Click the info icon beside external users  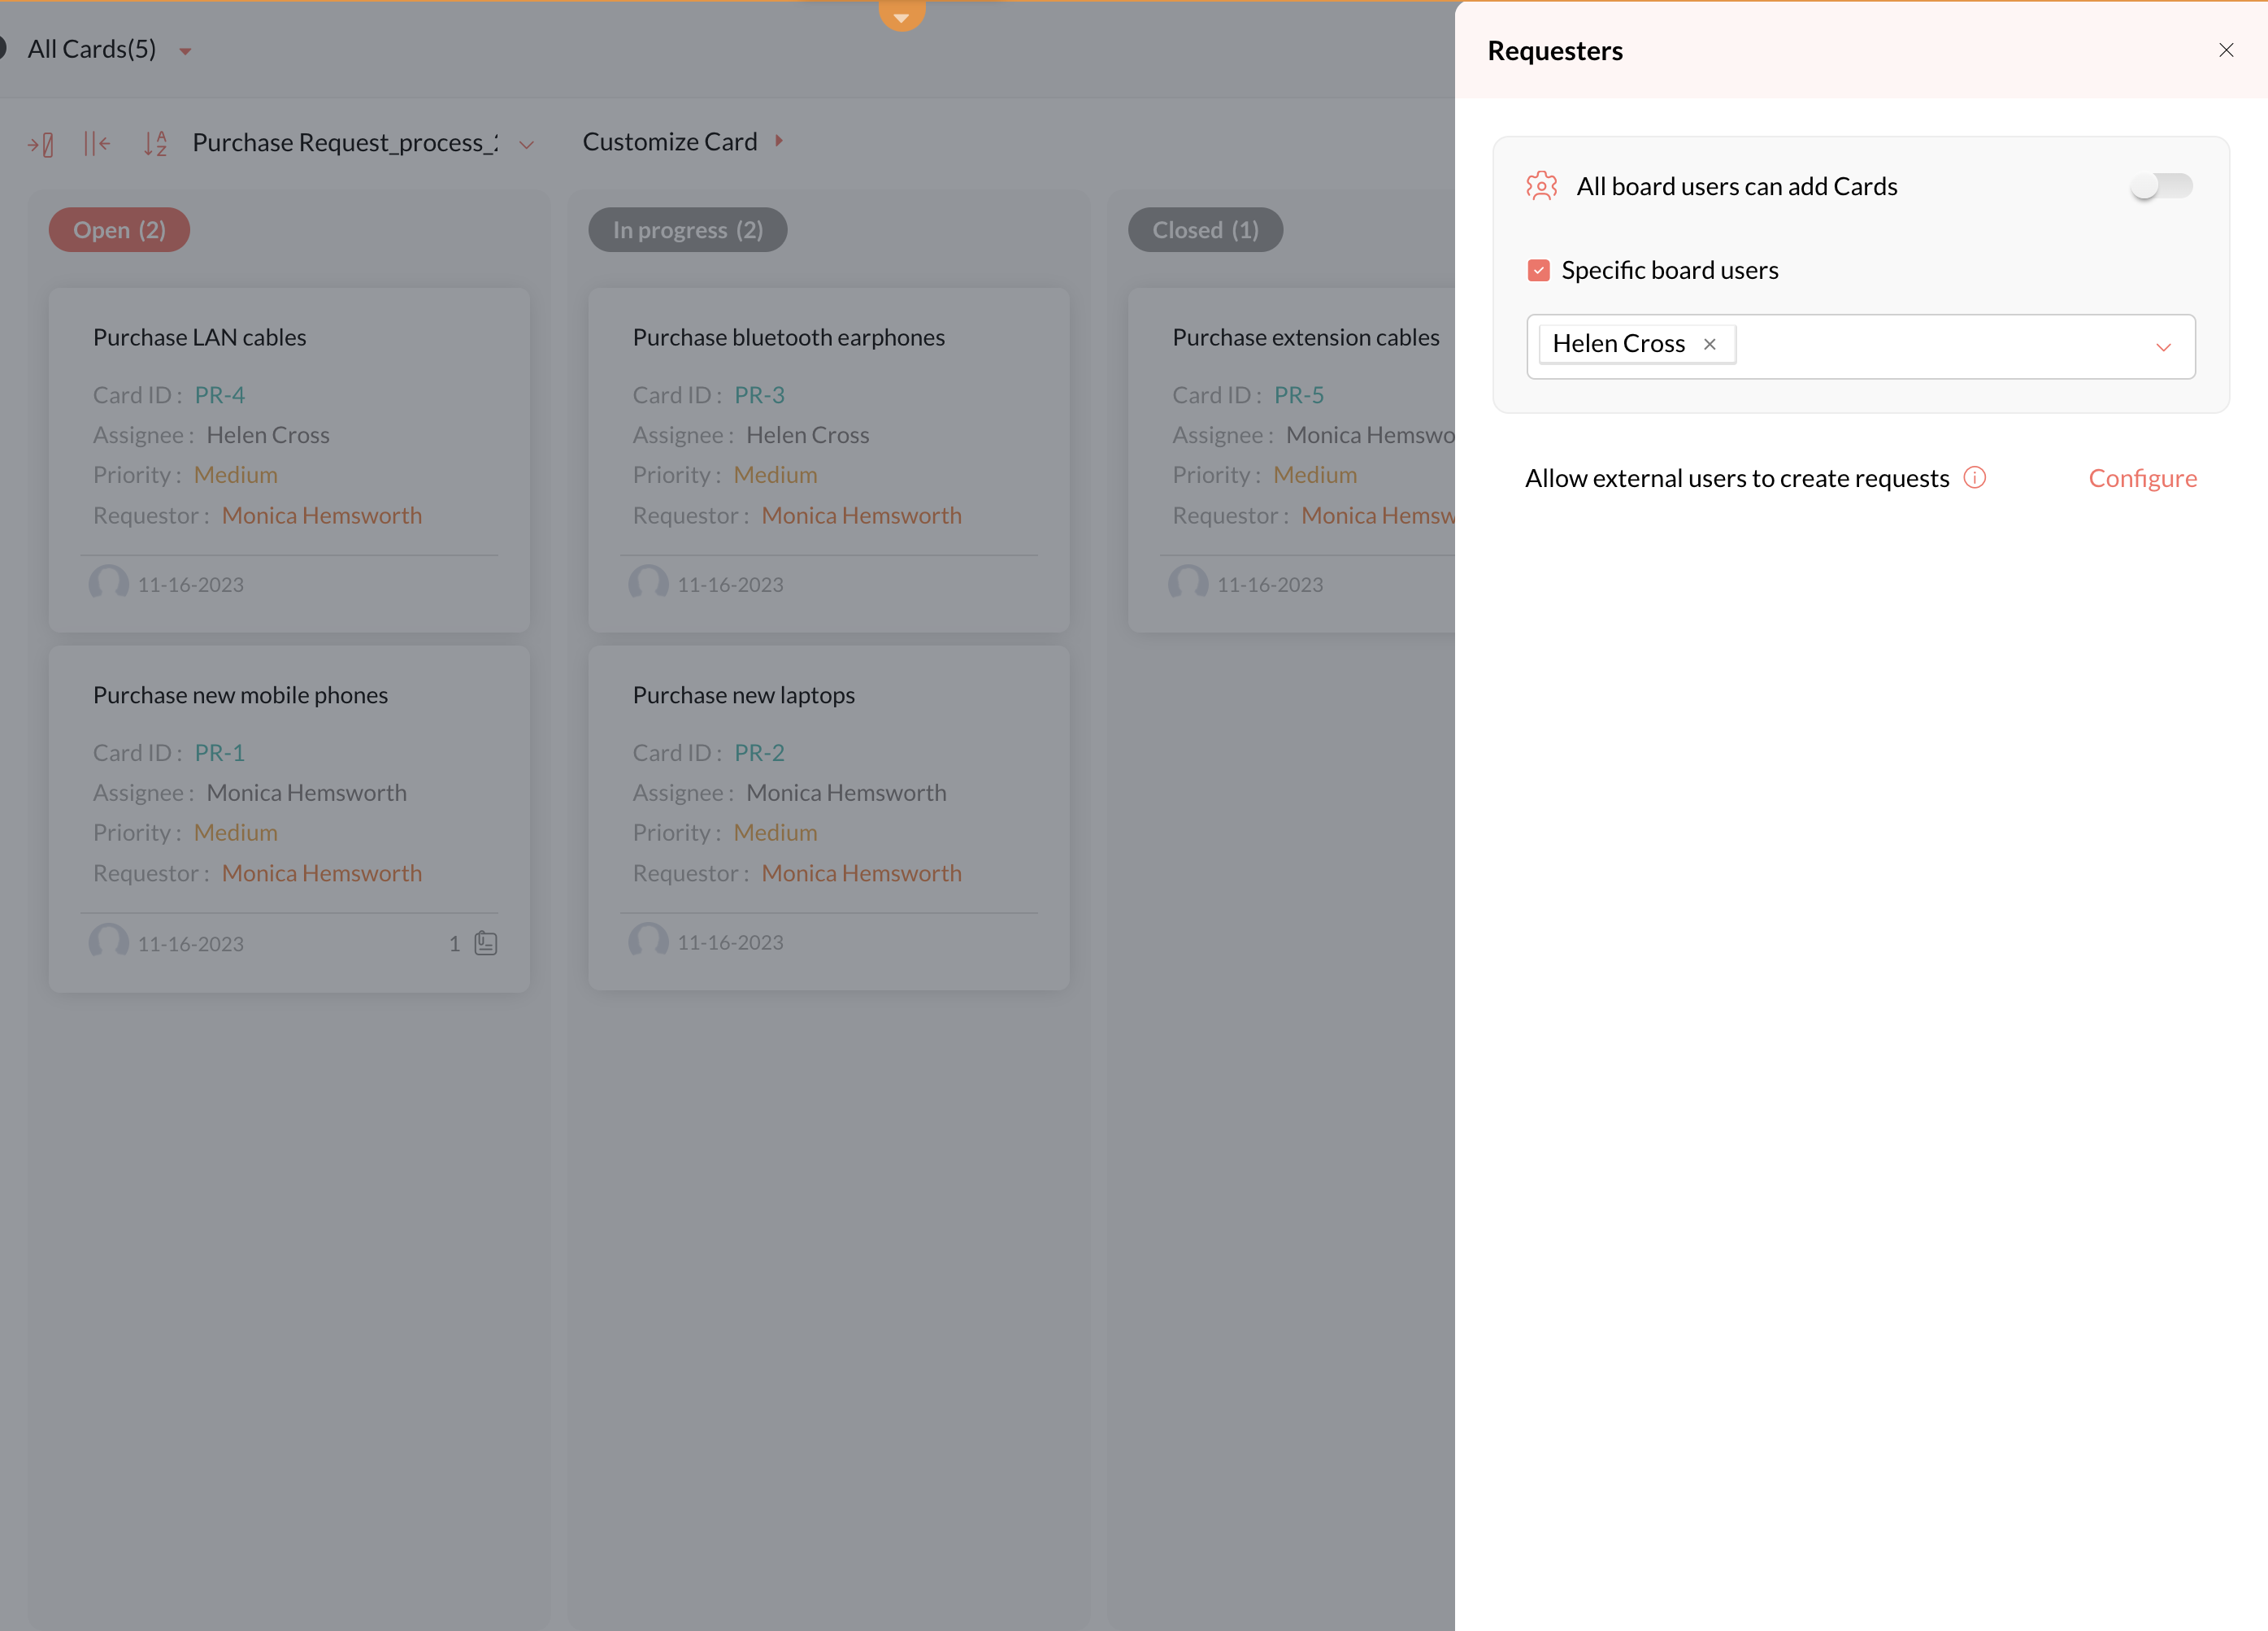coord(1974,478)
